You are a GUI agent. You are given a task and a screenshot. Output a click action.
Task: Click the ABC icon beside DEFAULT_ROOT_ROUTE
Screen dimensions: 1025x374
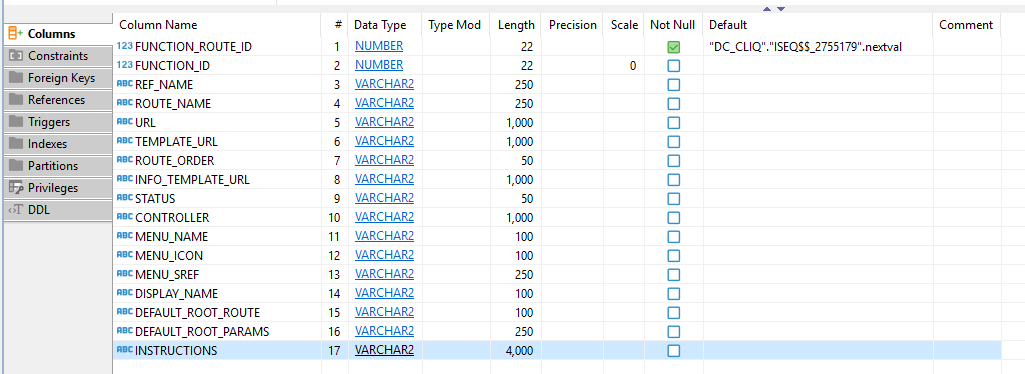(124, 312)
